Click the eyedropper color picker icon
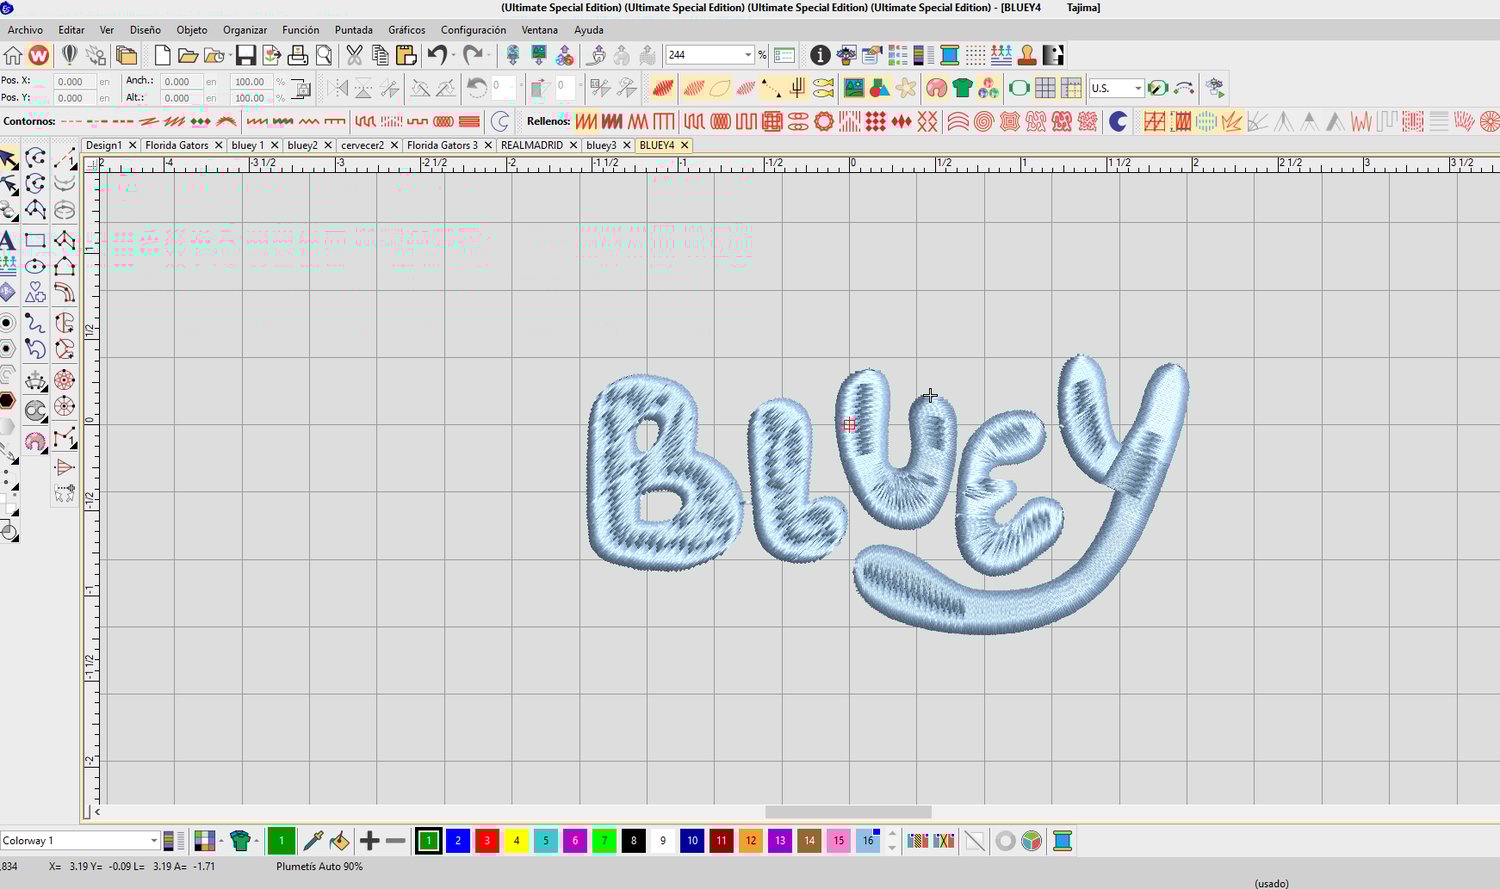The height and width of the screenshot is (889, 1500). (x=313, y=841)
